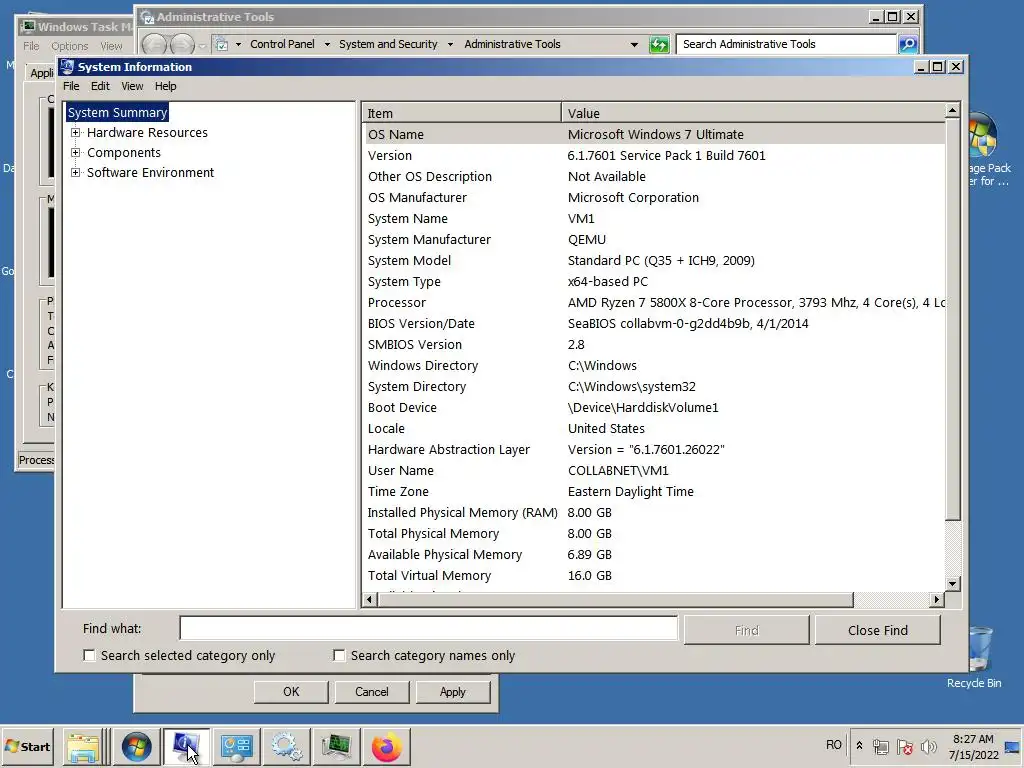Open the File menu in System Information

pos(71,86)
